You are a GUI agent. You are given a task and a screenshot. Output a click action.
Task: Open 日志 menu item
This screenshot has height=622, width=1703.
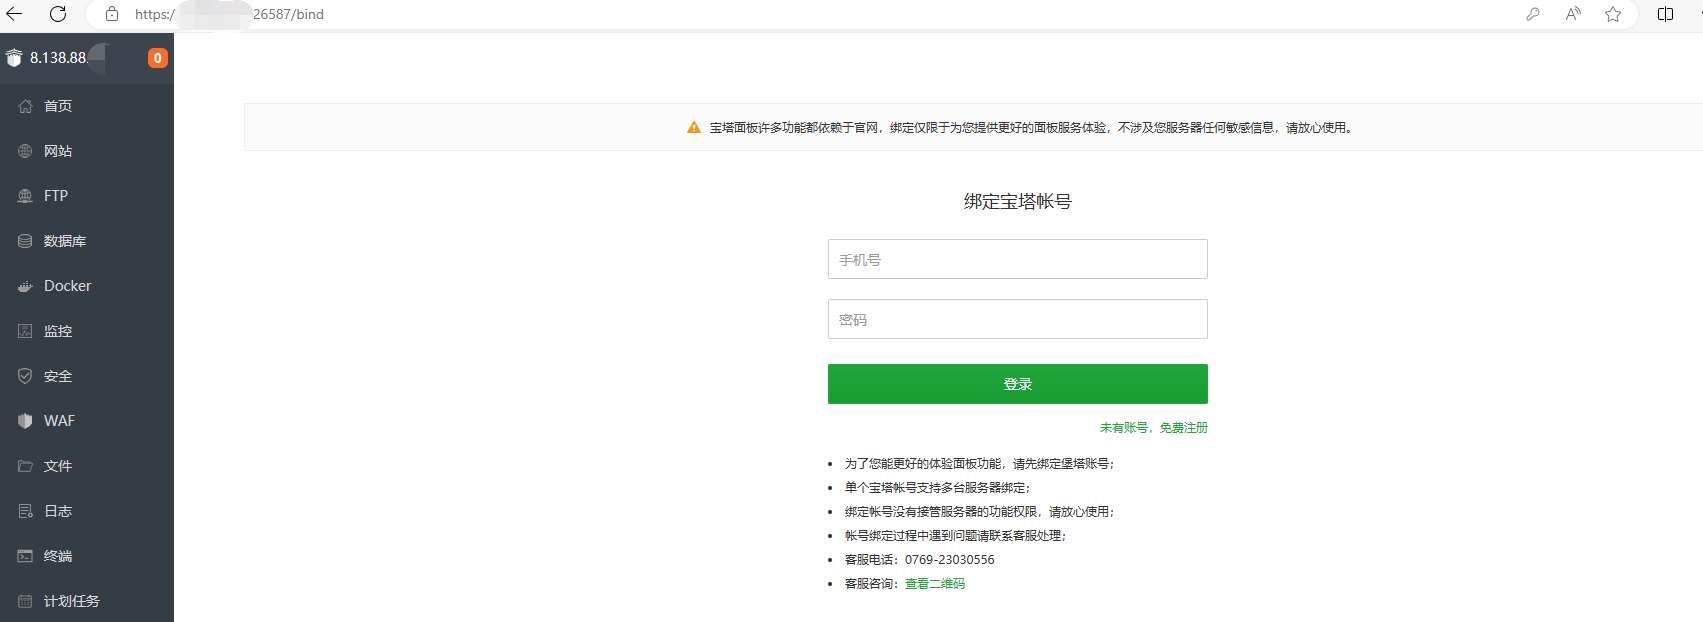(x=87, y=511)
